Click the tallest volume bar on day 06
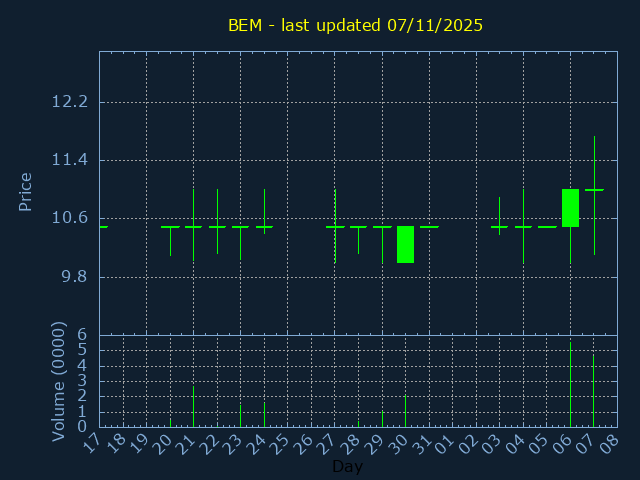The height and width of the screenshot is (480, 640). click(x=570, y=385)
